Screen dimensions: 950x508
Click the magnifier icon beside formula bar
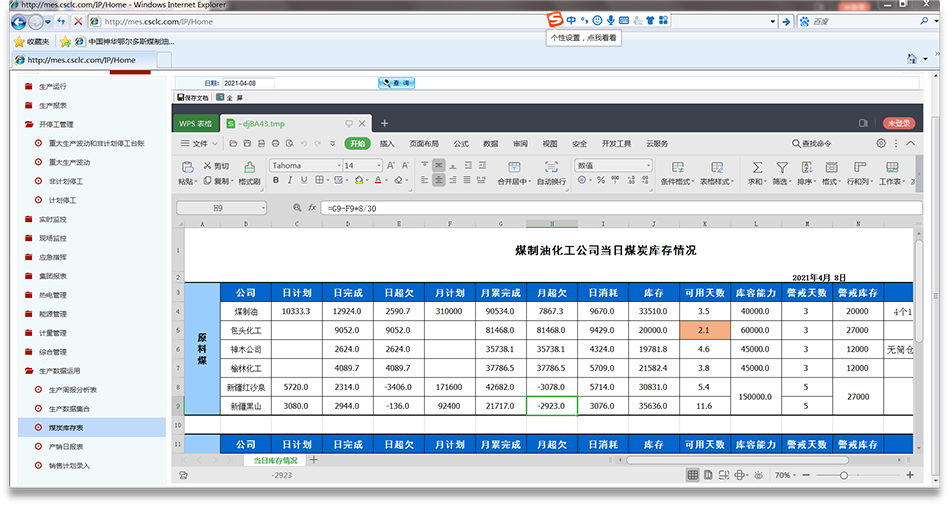click(297, 208)
